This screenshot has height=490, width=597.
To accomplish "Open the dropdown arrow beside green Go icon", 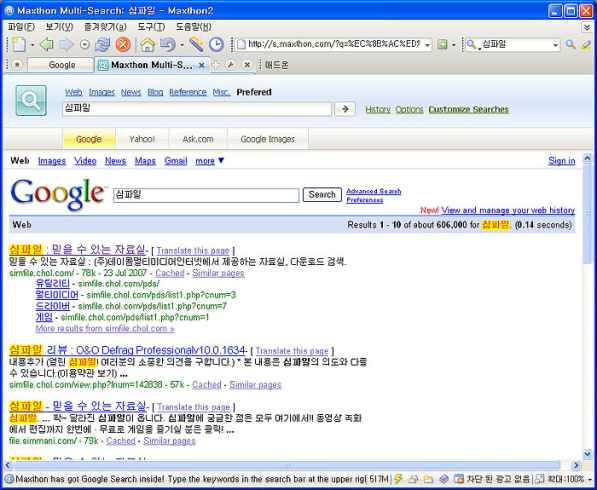I will [454, 45].
